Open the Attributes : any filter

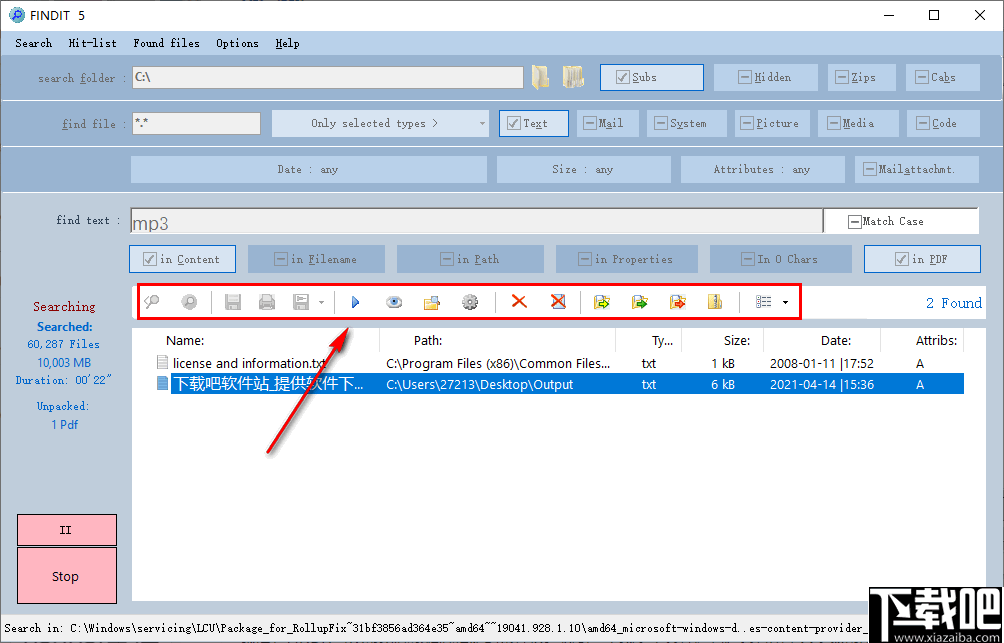(763, 170)
